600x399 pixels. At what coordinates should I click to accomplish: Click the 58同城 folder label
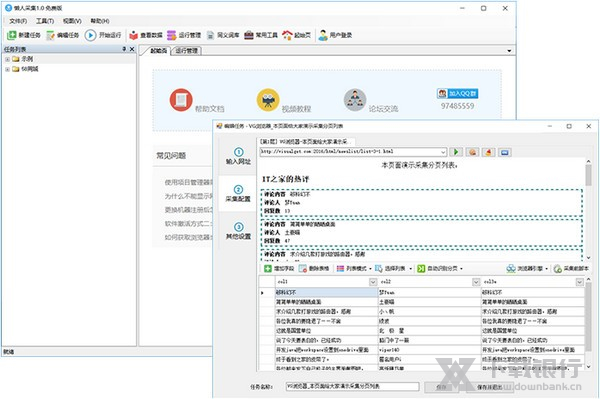(x=29, y=69)
